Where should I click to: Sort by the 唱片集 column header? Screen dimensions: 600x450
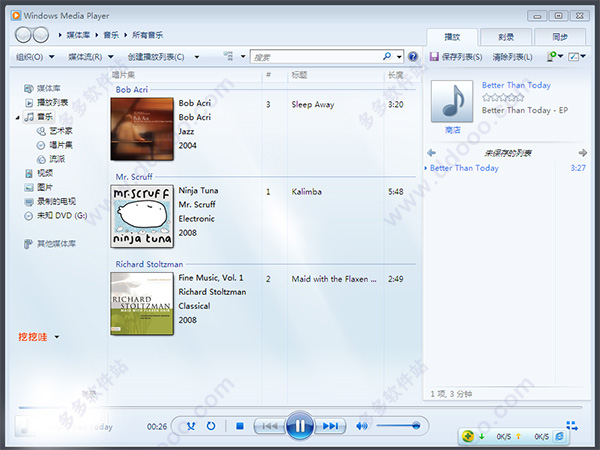123,75
